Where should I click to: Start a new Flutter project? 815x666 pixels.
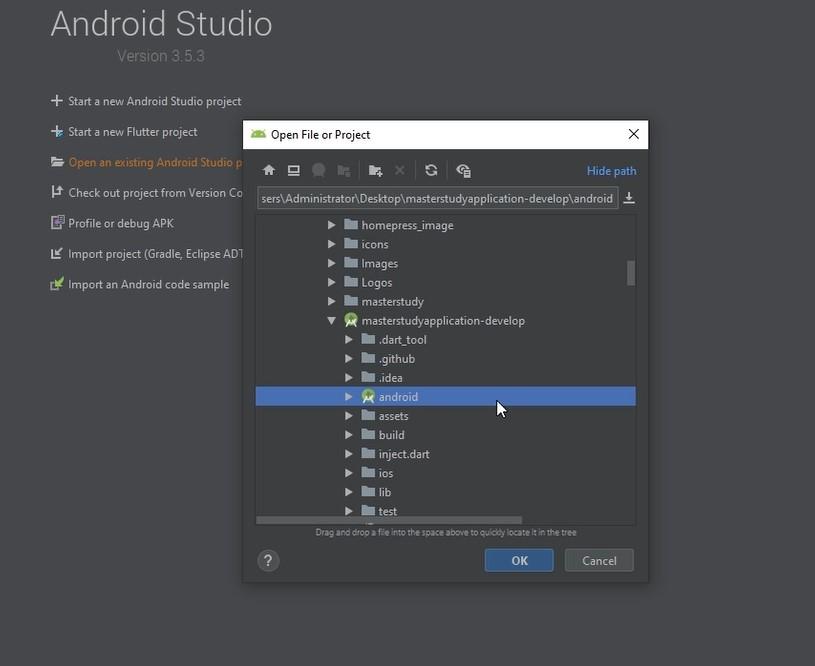(132, 132)
